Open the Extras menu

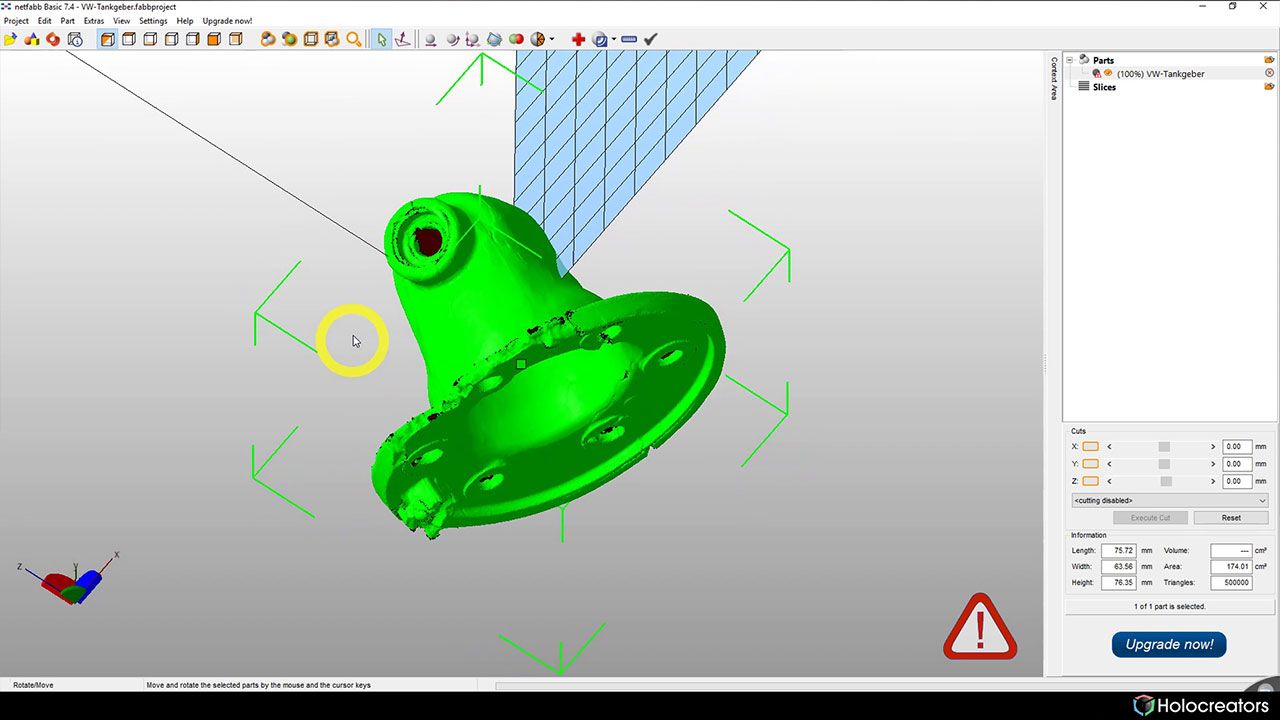[x=93, y=20]
